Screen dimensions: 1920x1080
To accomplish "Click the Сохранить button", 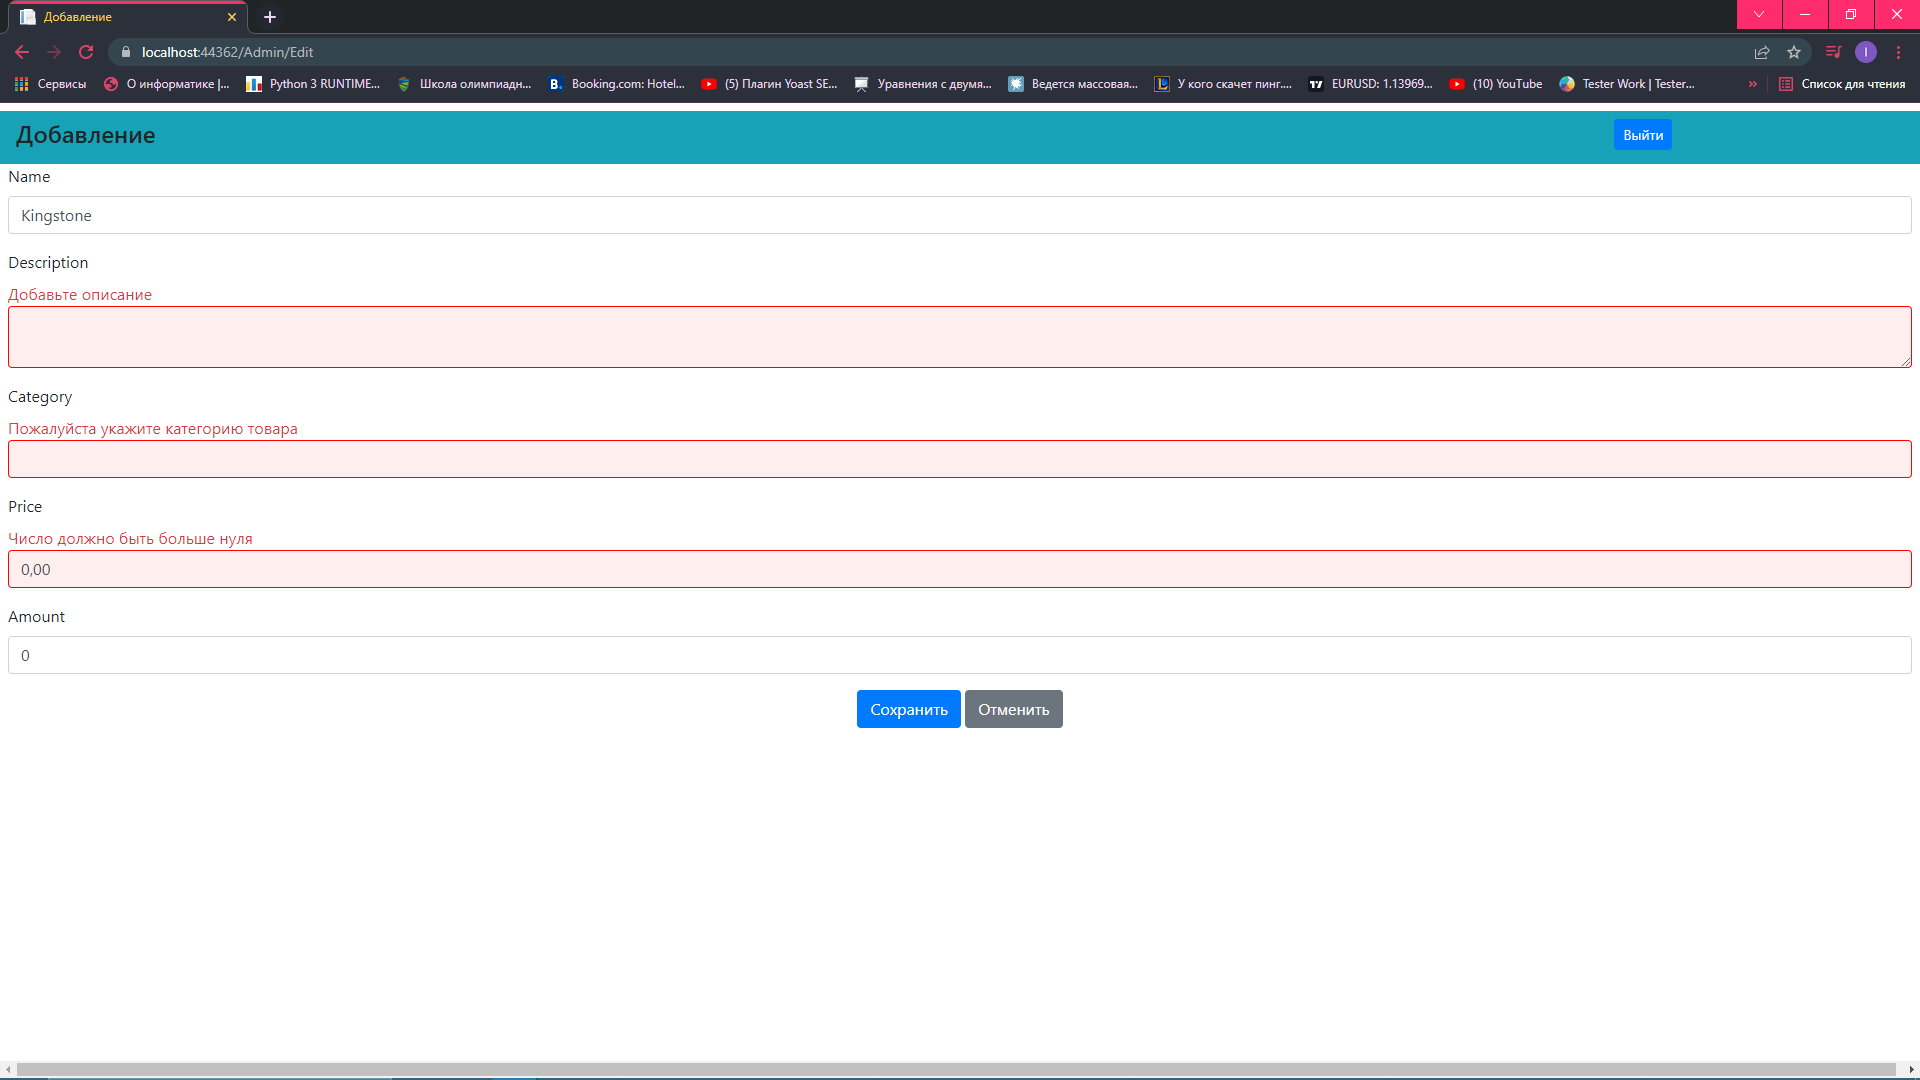I will tap(908, 708).
